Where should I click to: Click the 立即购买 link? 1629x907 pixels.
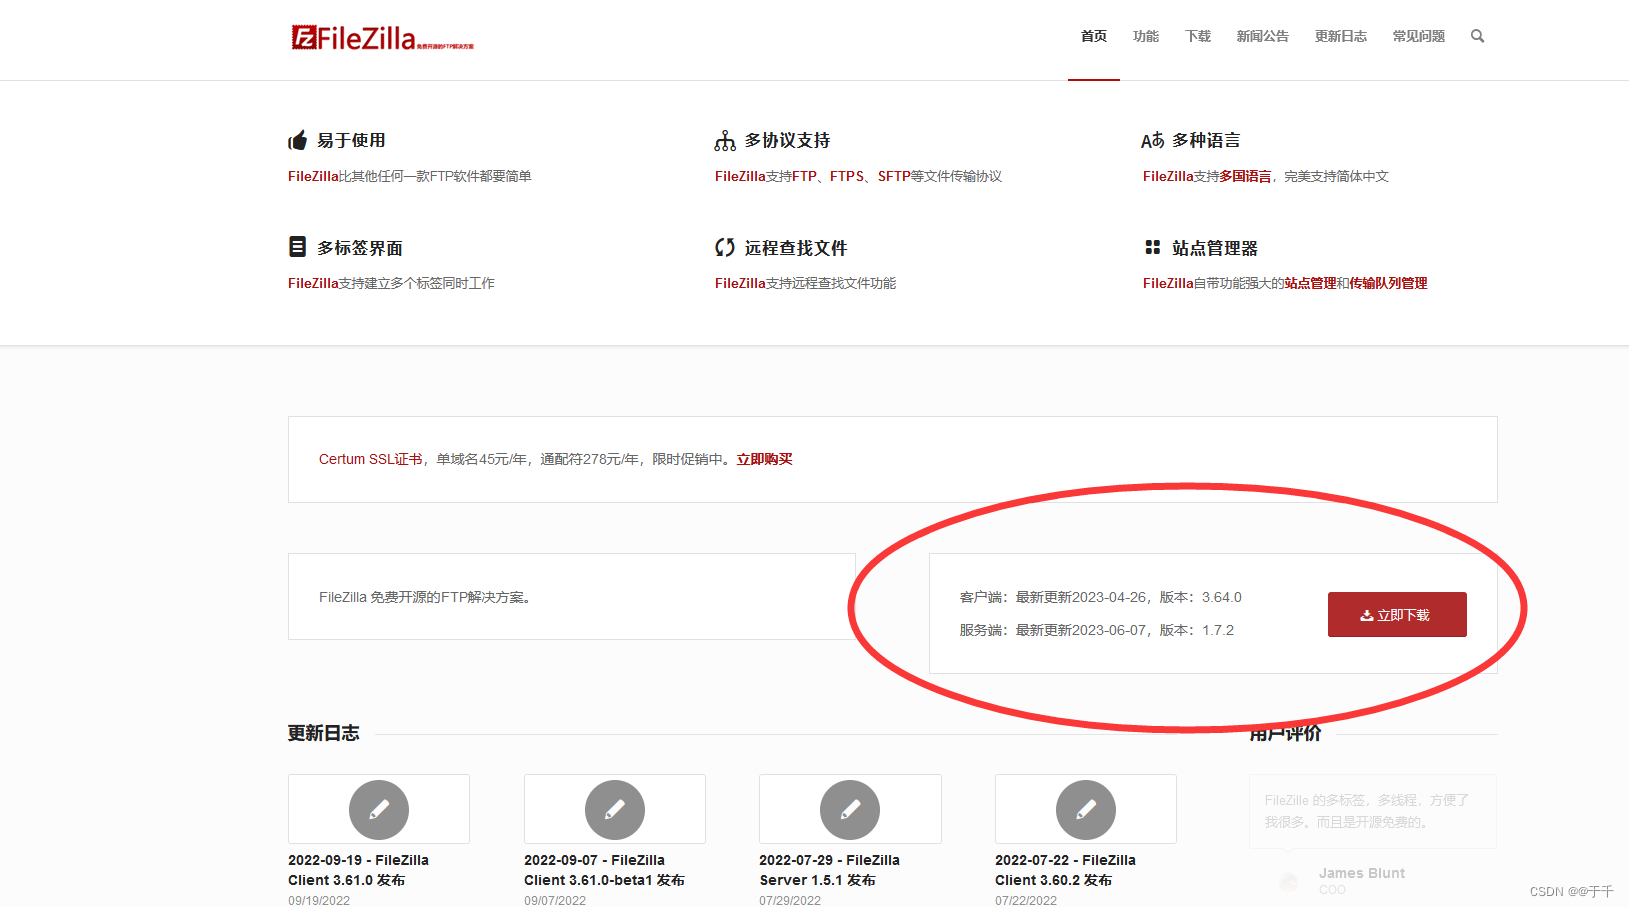[765, 459]
